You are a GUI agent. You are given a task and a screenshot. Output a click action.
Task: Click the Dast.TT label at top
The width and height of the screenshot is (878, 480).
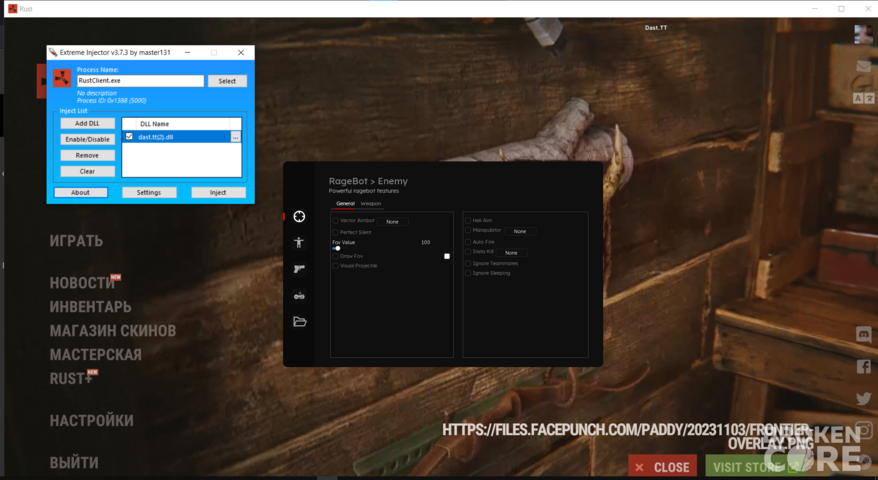pyautogui.click(x=656, y=27)
